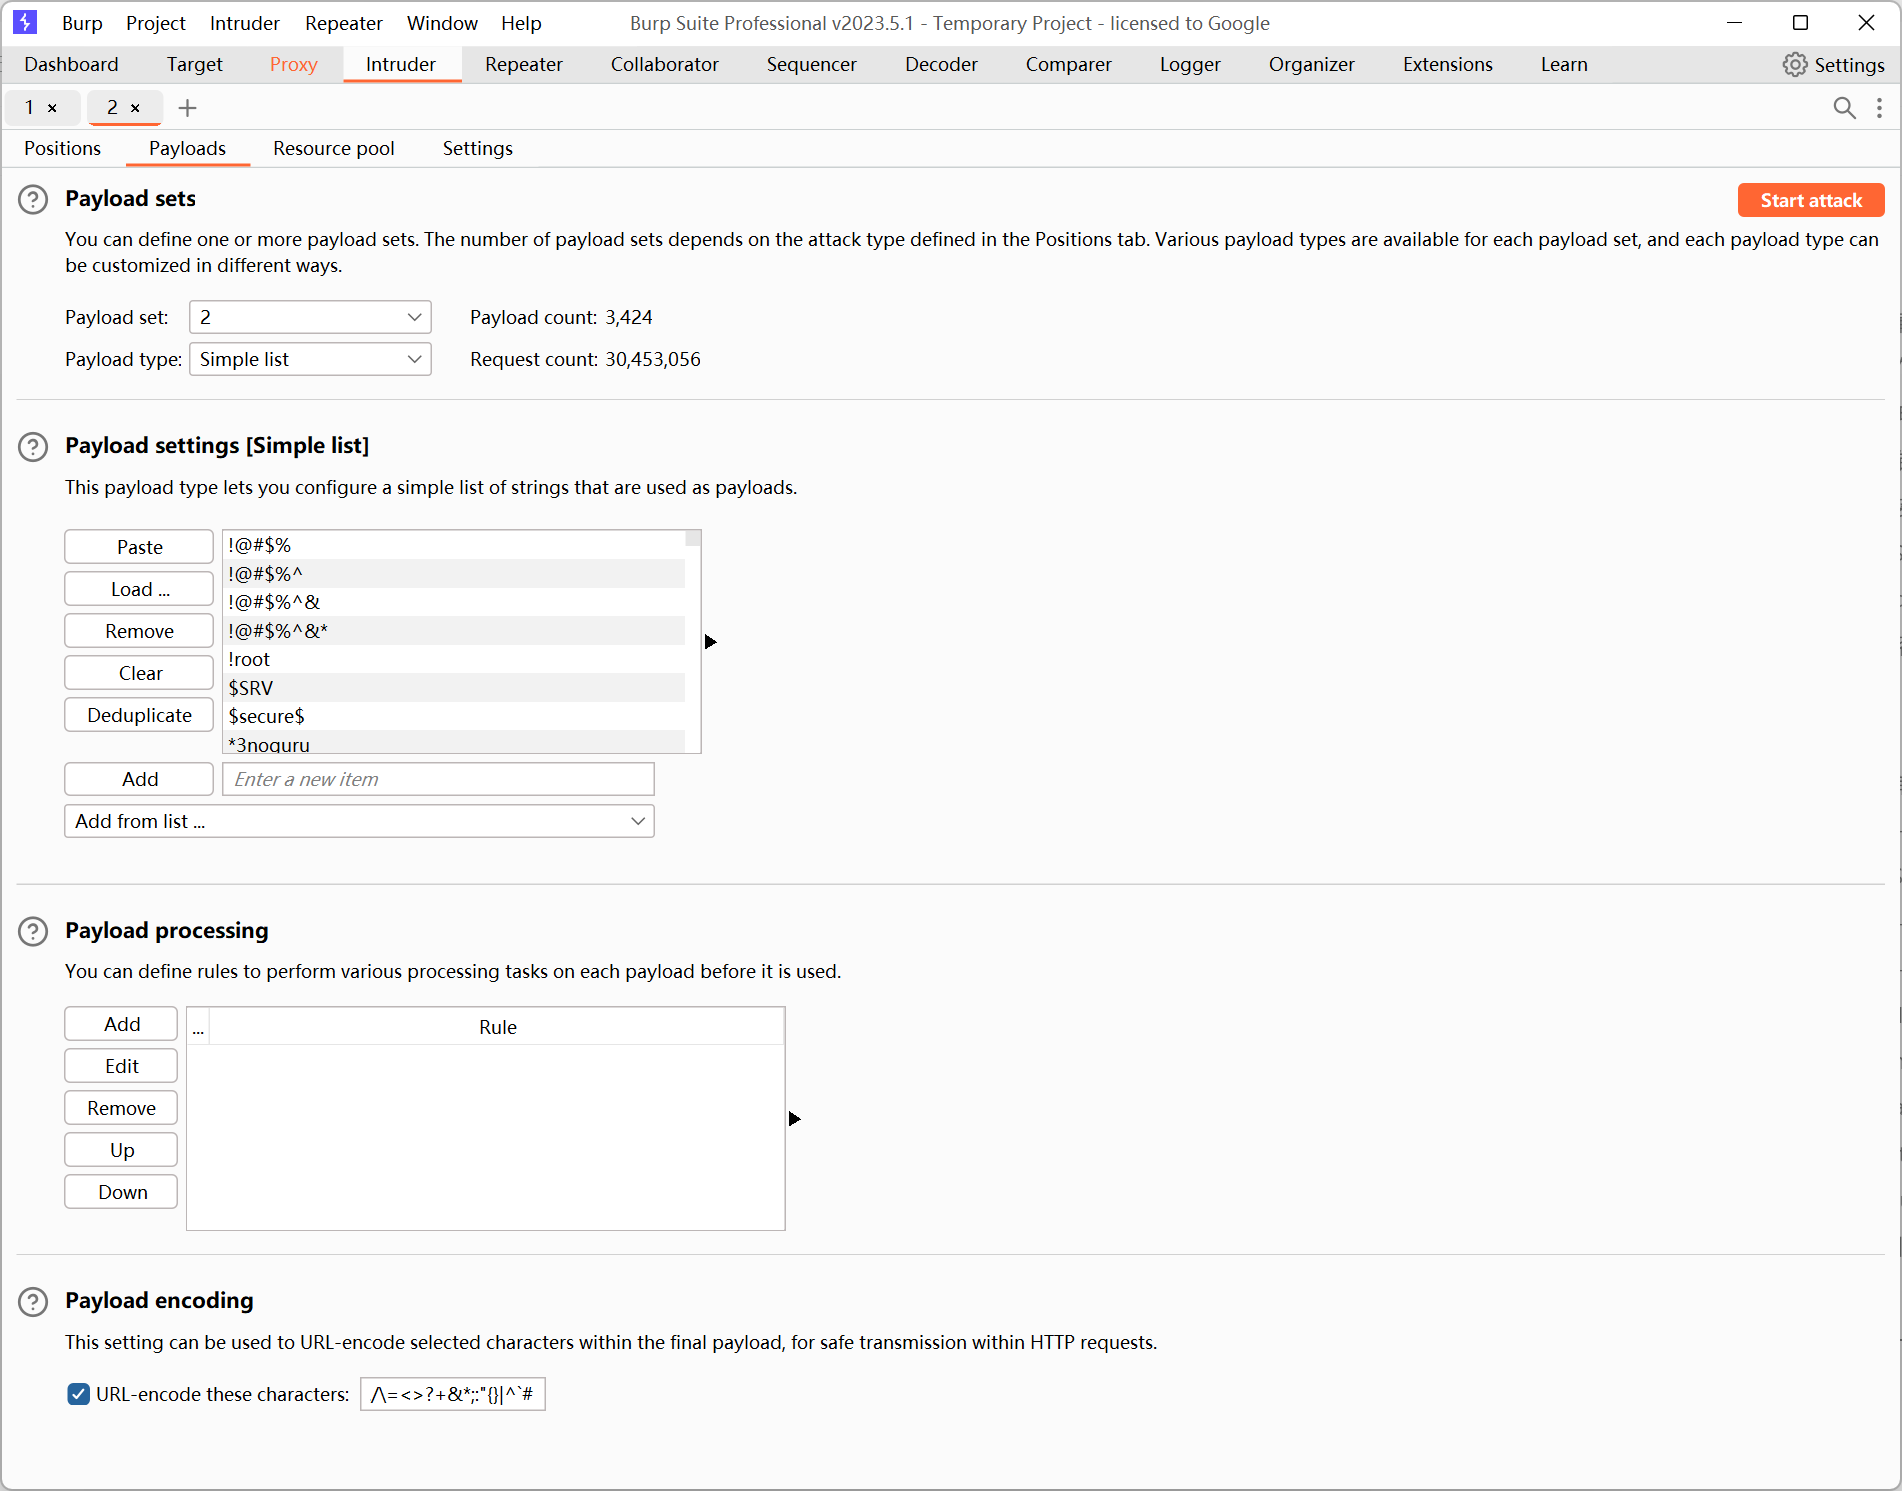Add a new Intruder tab

pyautogui.click(x=187, y=108)
